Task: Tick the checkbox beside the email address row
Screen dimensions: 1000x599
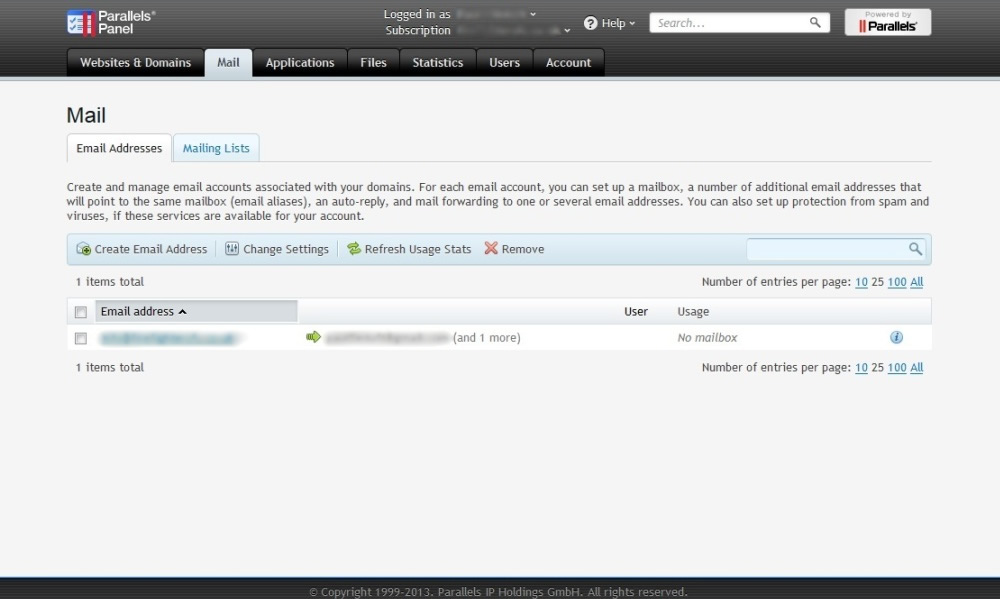Action: 80,338
